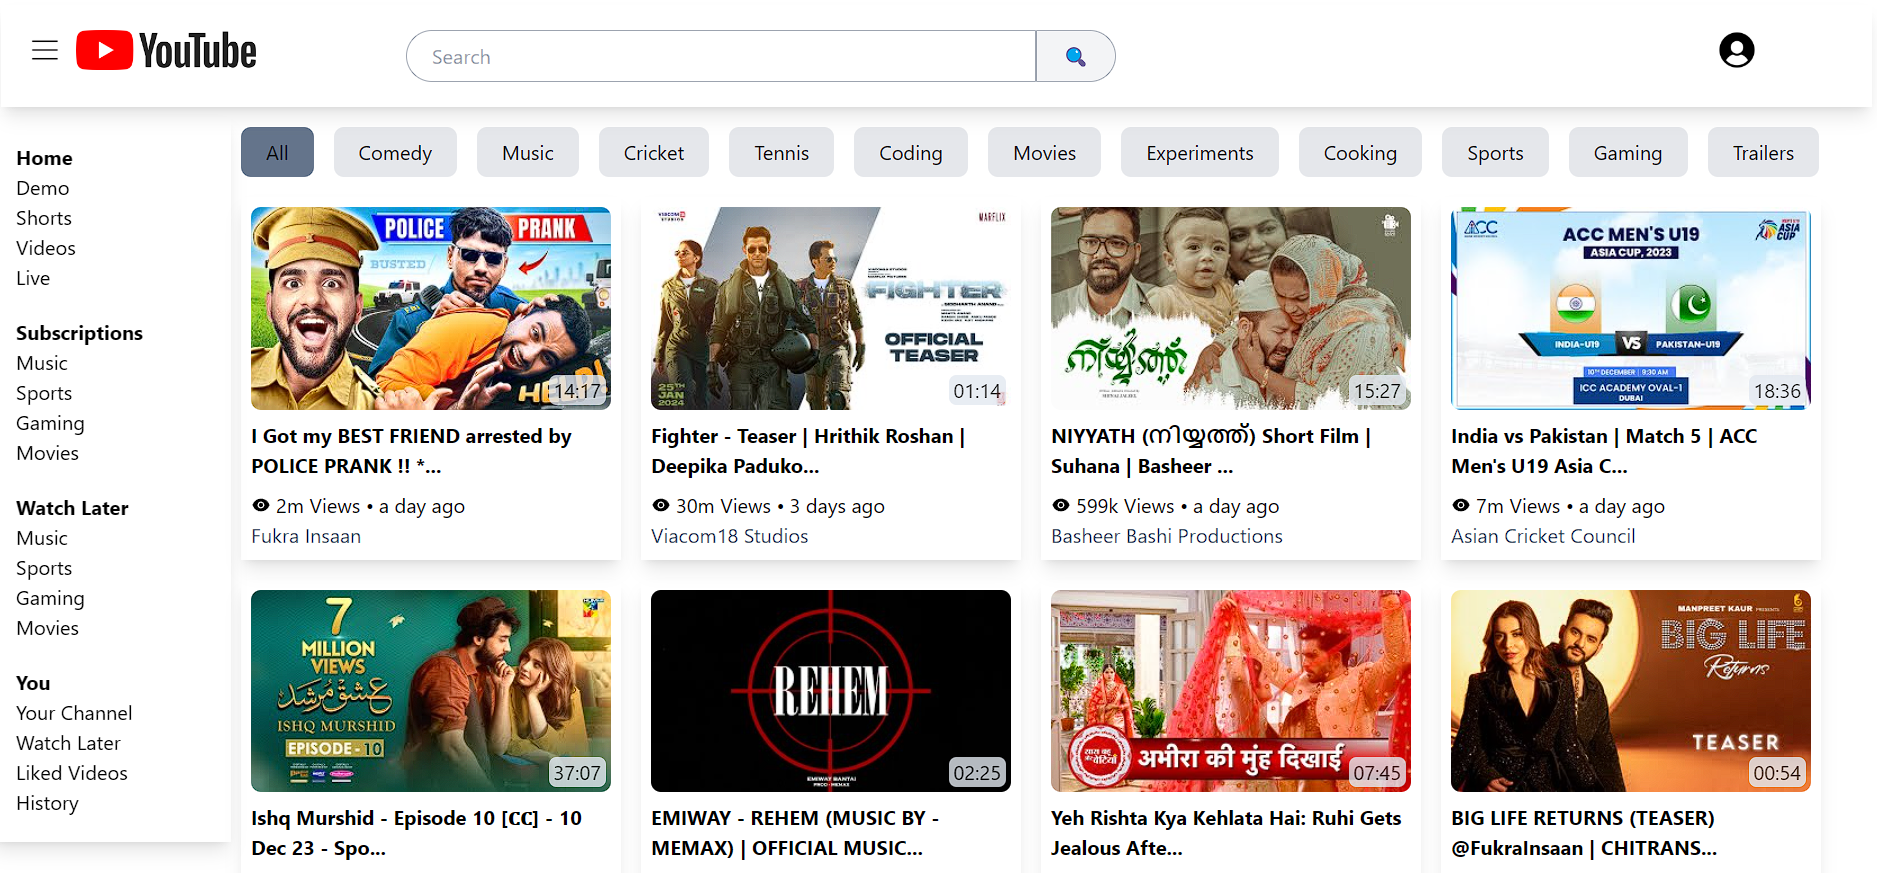Open Demo in sidebar
The height and width of the screenshot is (873, 1877).
pyautogui.click(x=43, y=188)
